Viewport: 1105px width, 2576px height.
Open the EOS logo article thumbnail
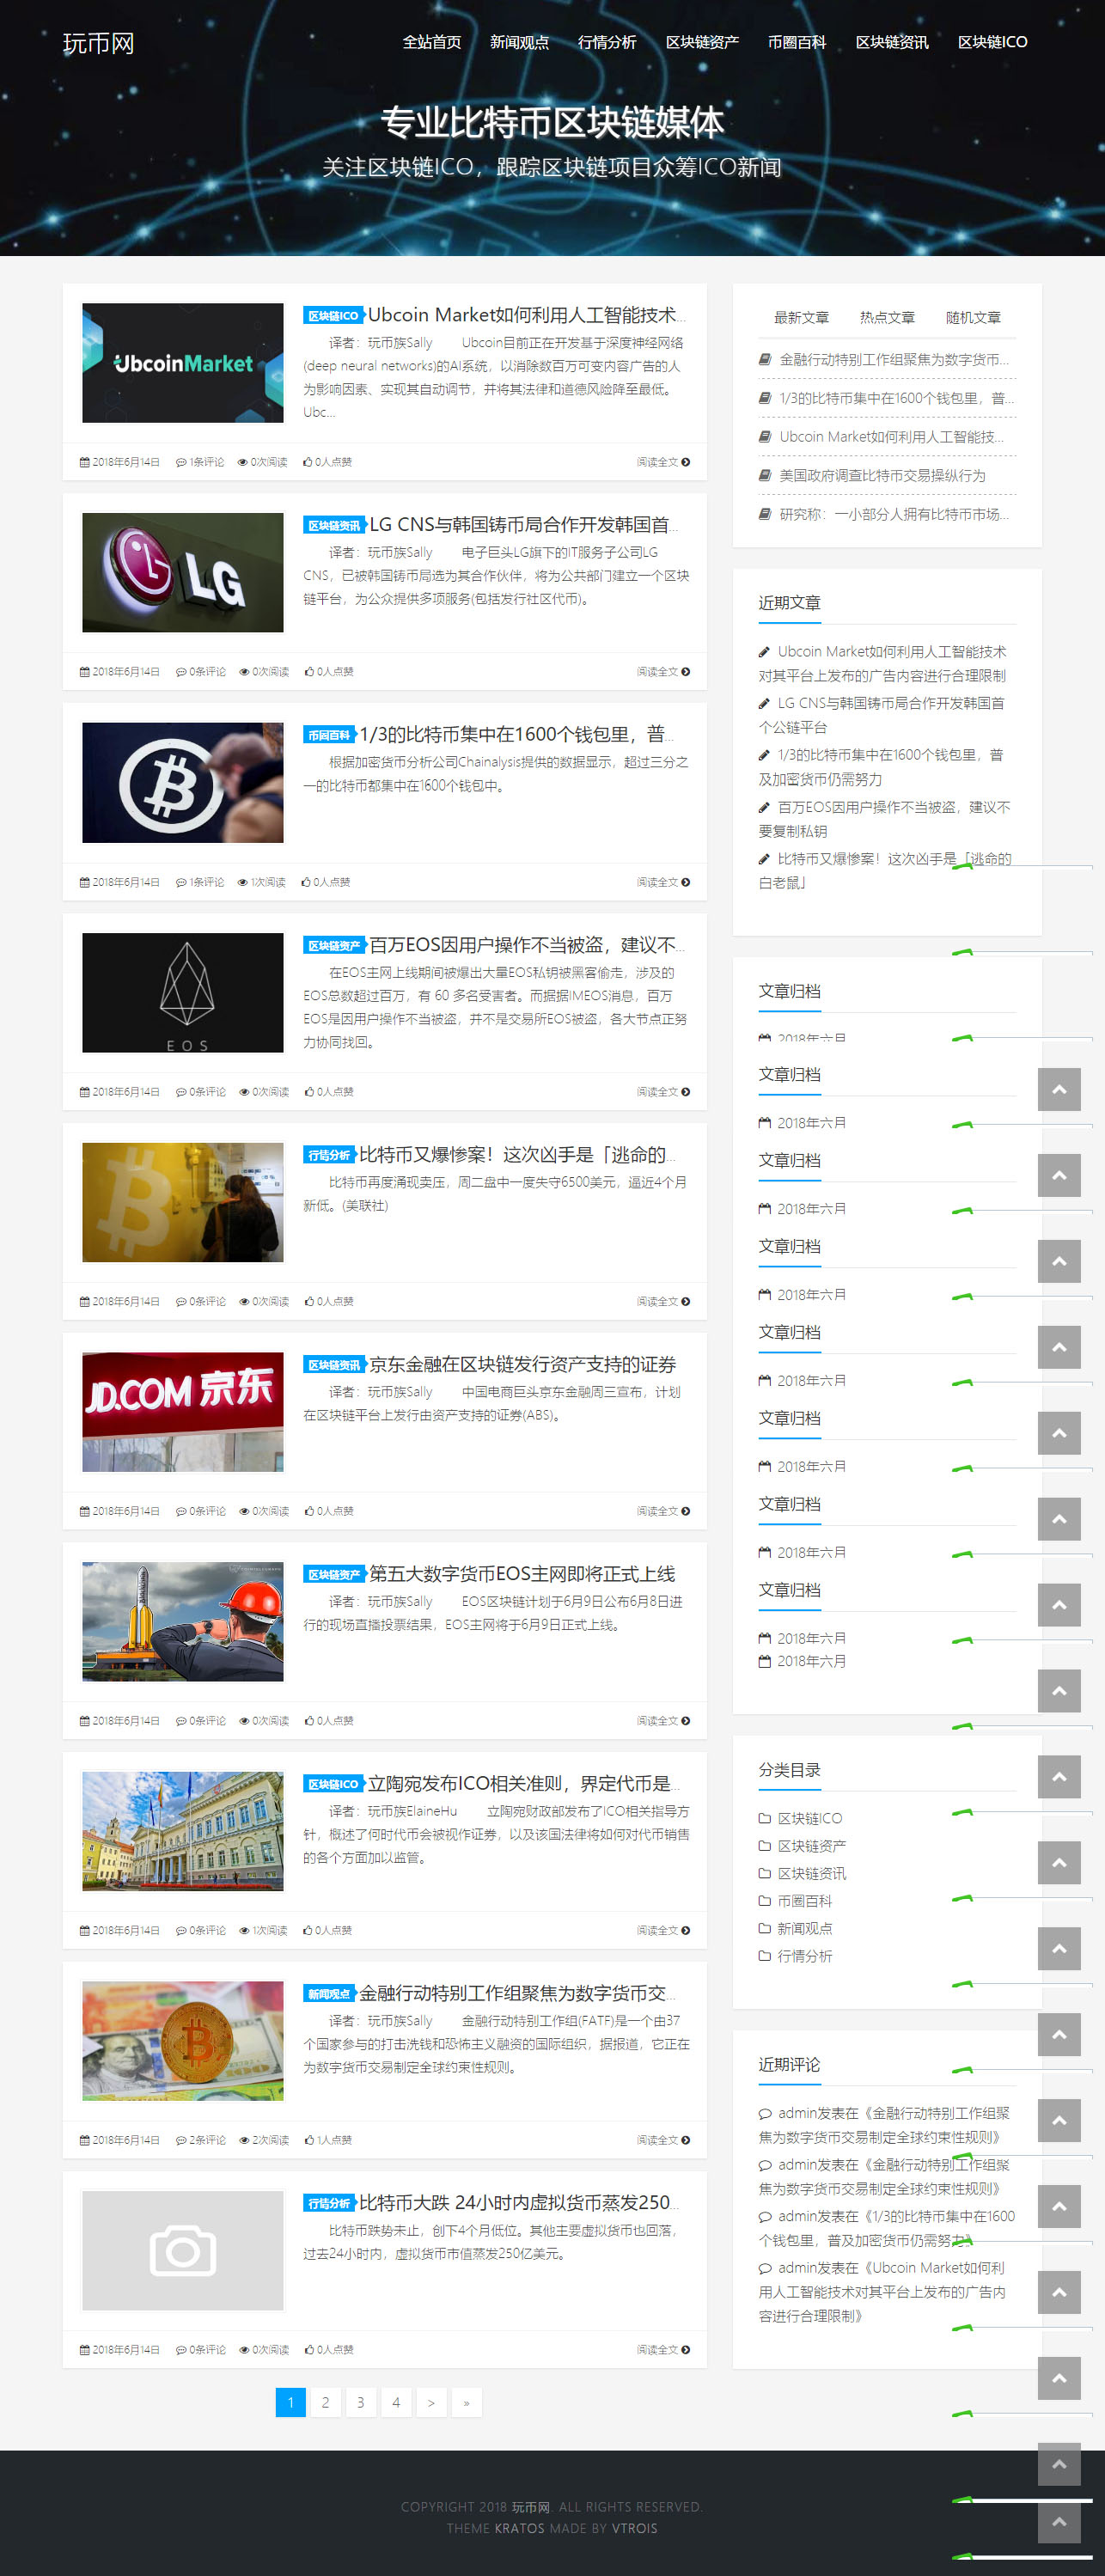(x=183, y=993)
